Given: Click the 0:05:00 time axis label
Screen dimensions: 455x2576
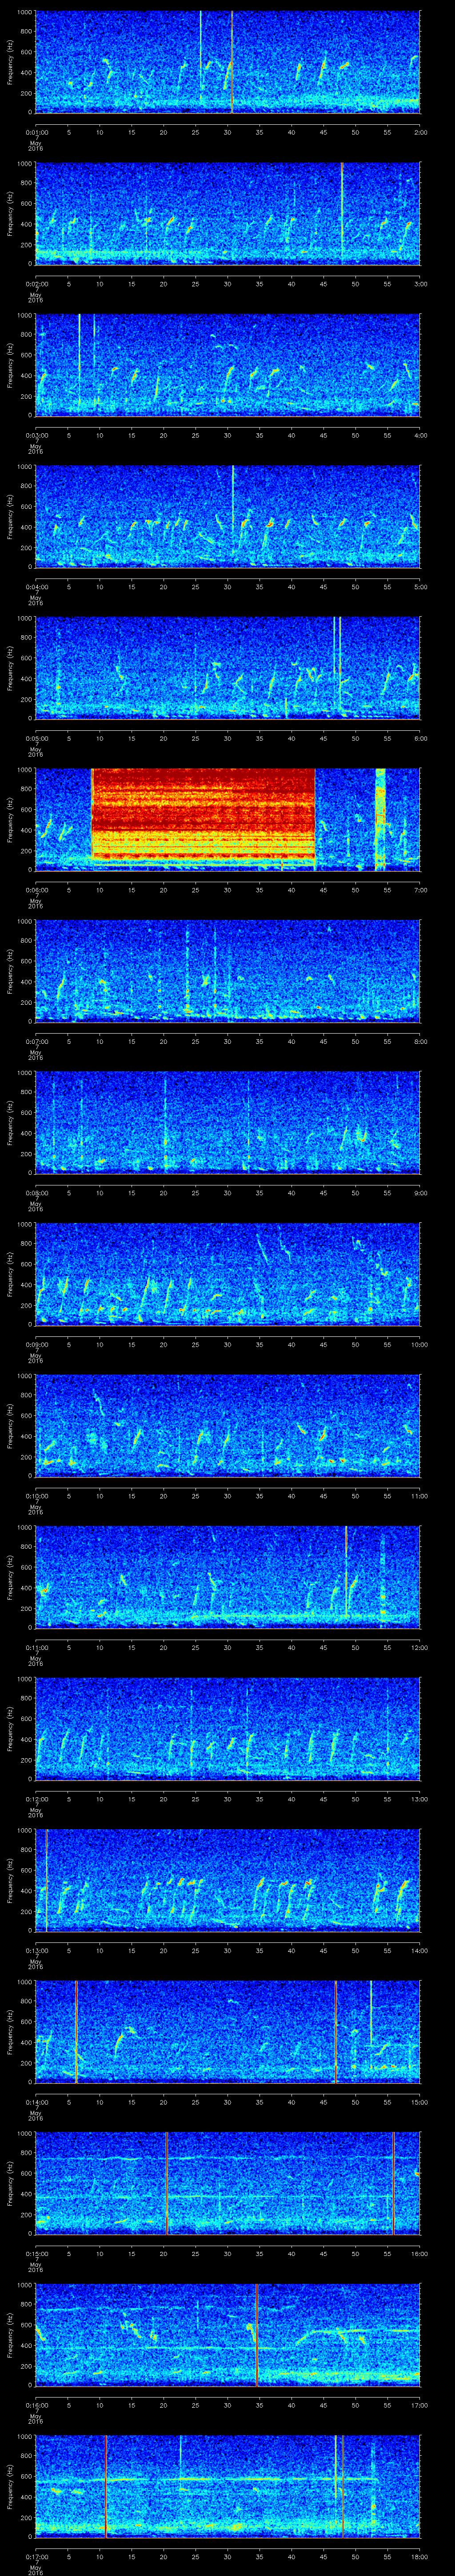Looking at the screenshot, I should [x=36, y=738].
